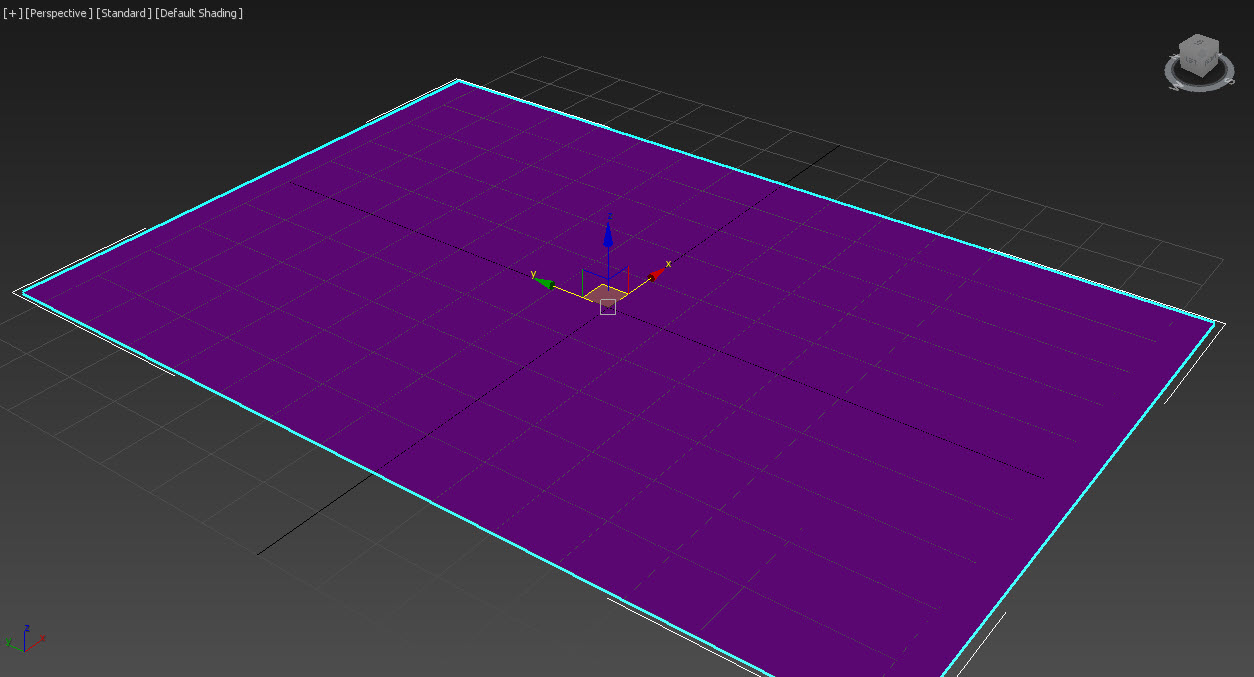Open the [+] viewport general menu

[12, 13]
